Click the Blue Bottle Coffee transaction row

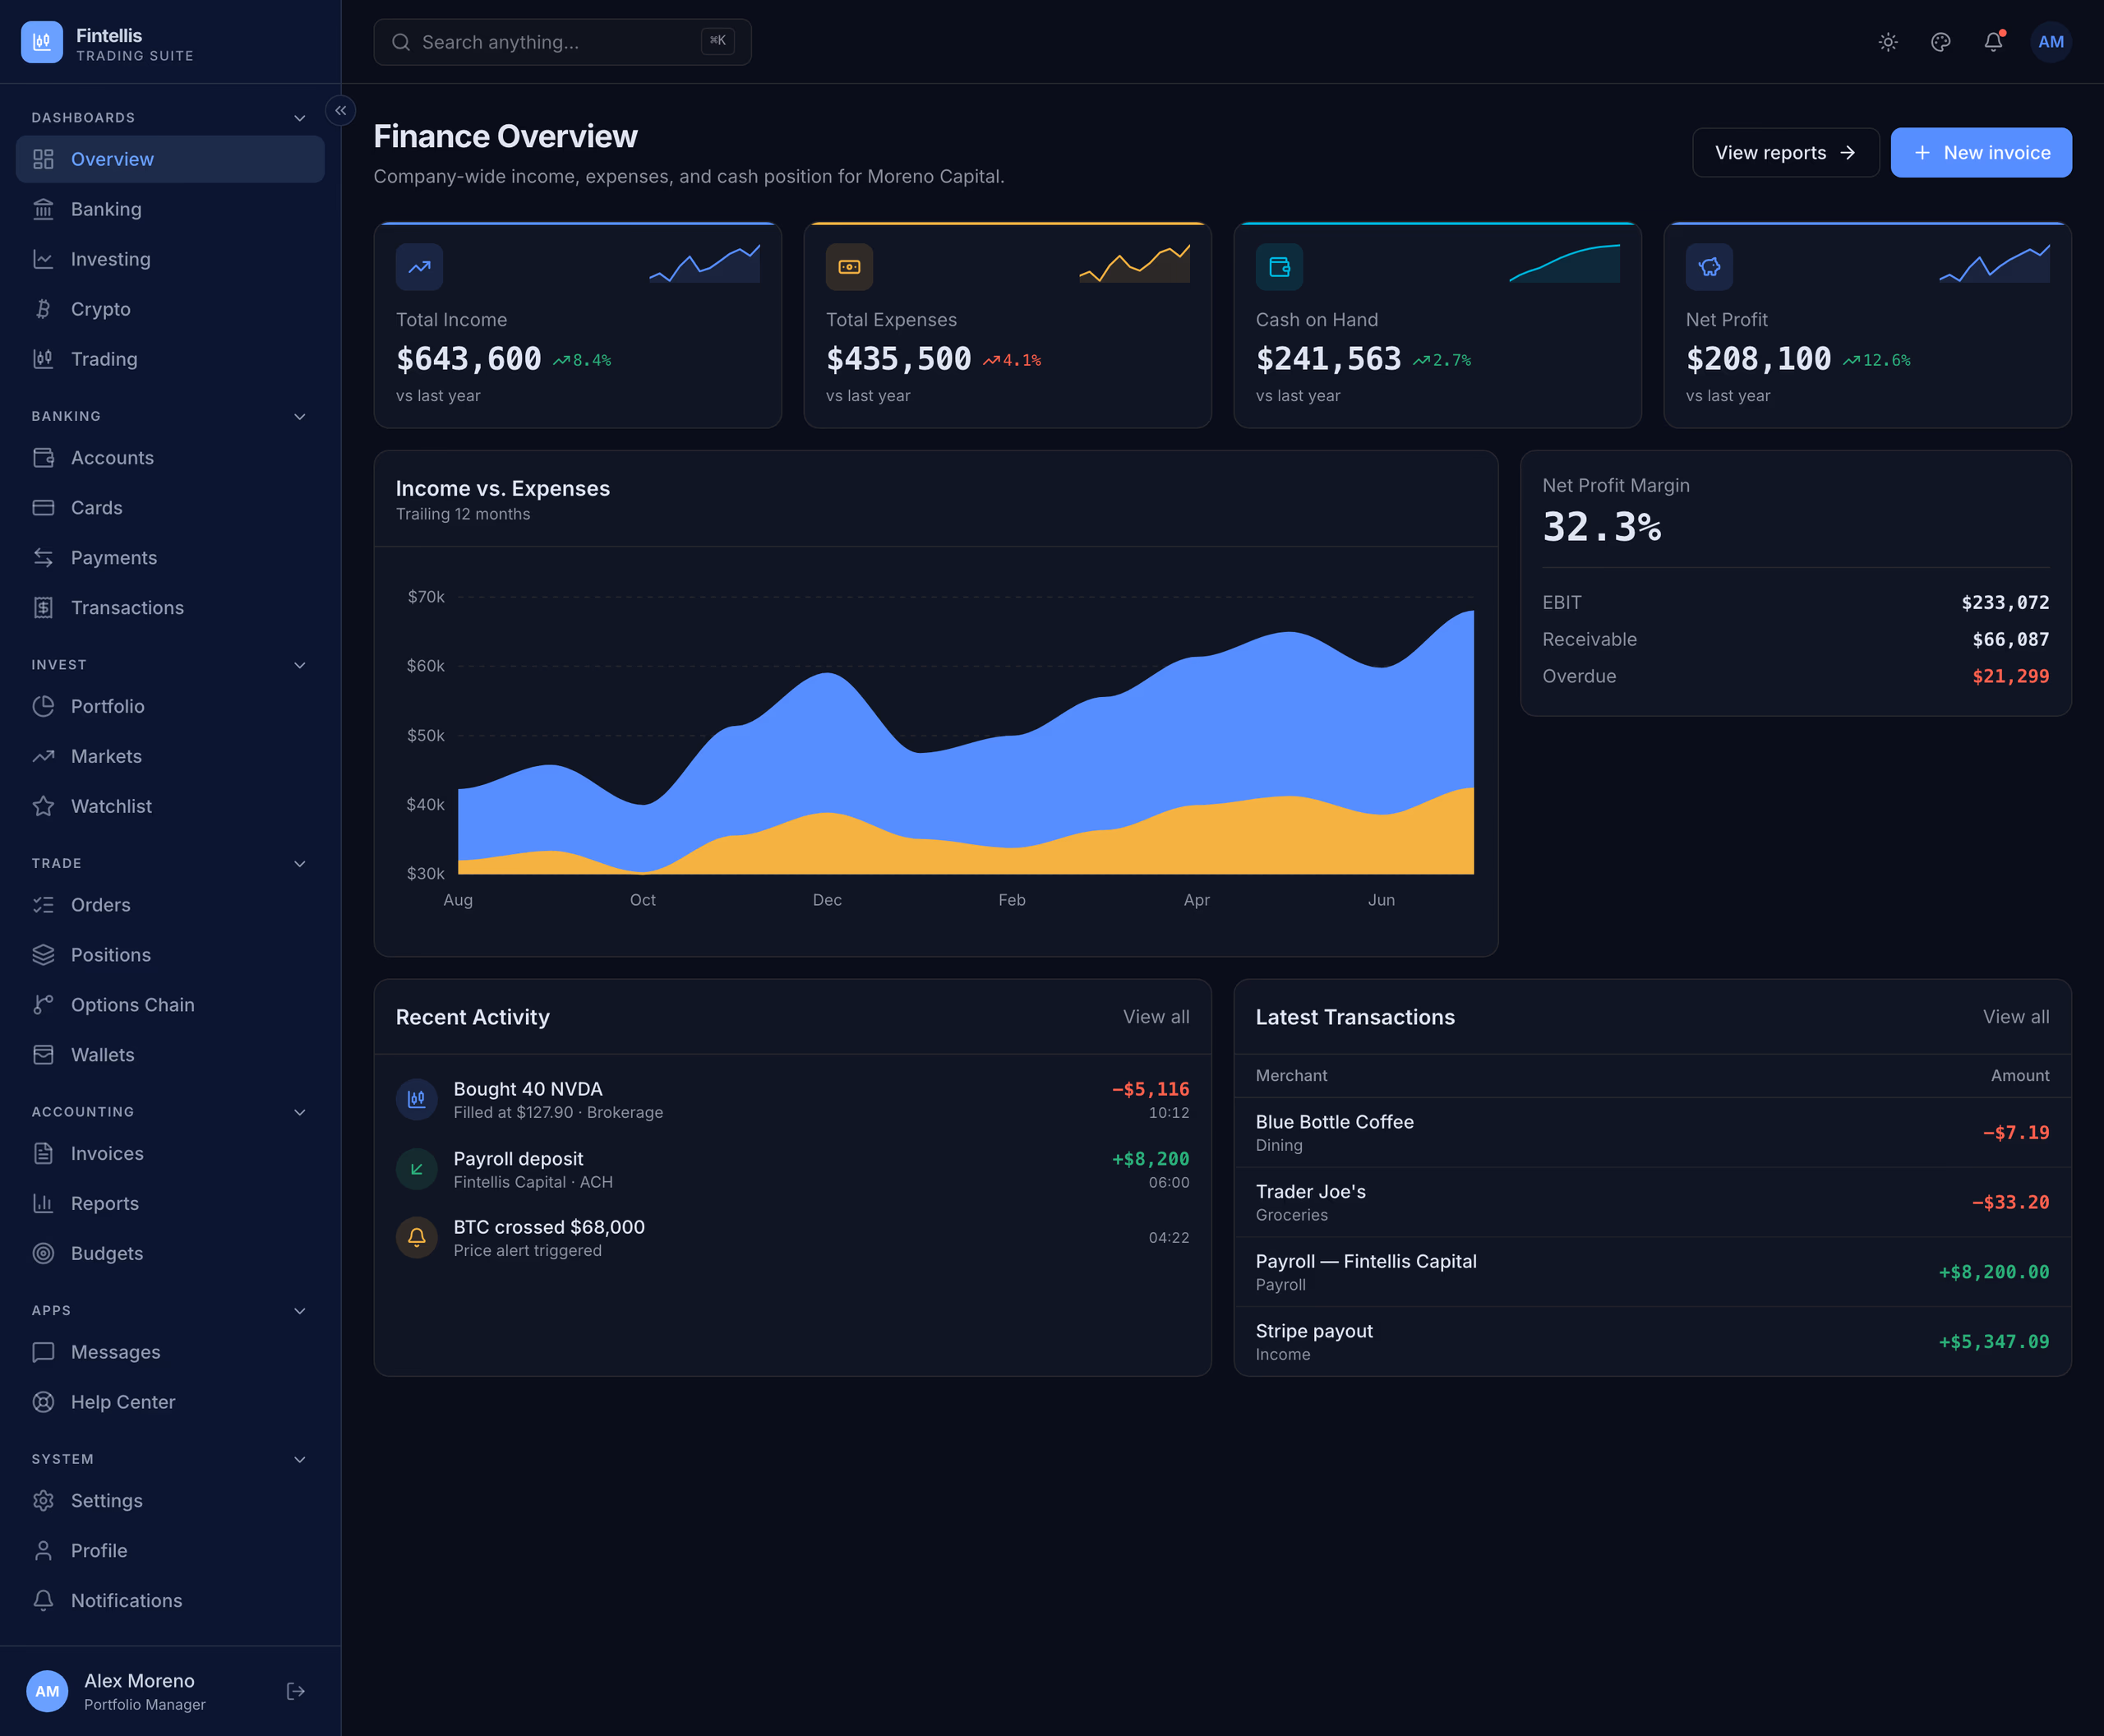coord(1652,1133)
